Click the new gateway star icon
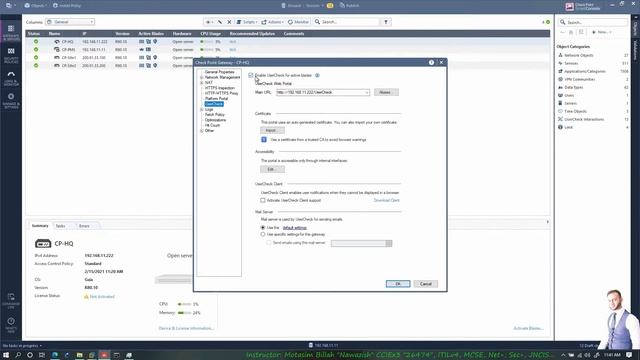Viewport: 640px width, 360px height. point(209,22)
